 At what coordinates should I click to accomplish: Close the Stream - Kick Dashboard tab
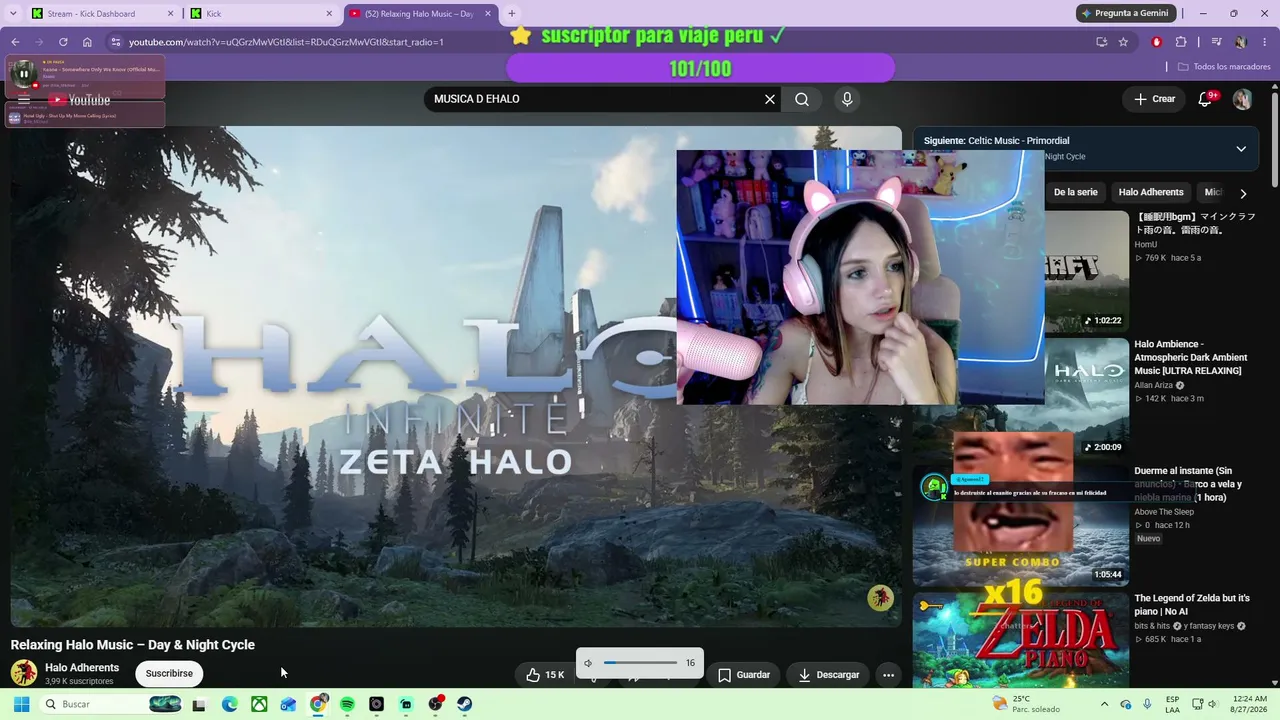(x=171, y=14)
